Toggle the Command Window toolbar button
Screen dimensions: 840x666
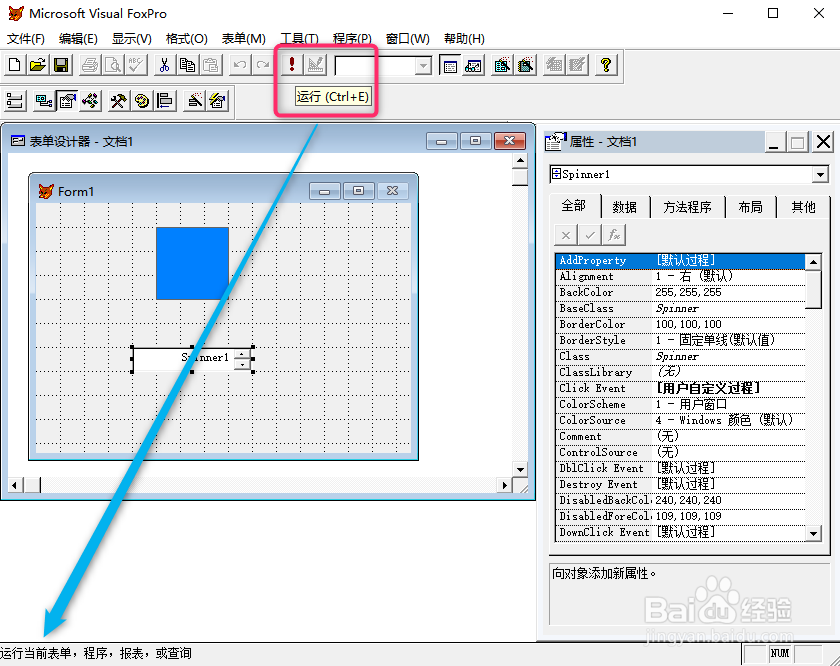pos(450,65)
